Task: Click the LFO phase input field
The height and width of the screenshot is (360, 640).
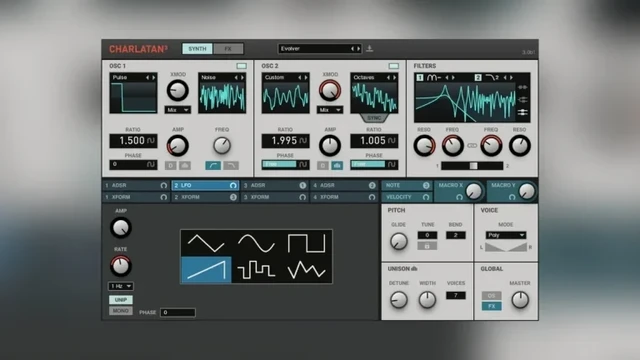Action: [x=178, y=313]
